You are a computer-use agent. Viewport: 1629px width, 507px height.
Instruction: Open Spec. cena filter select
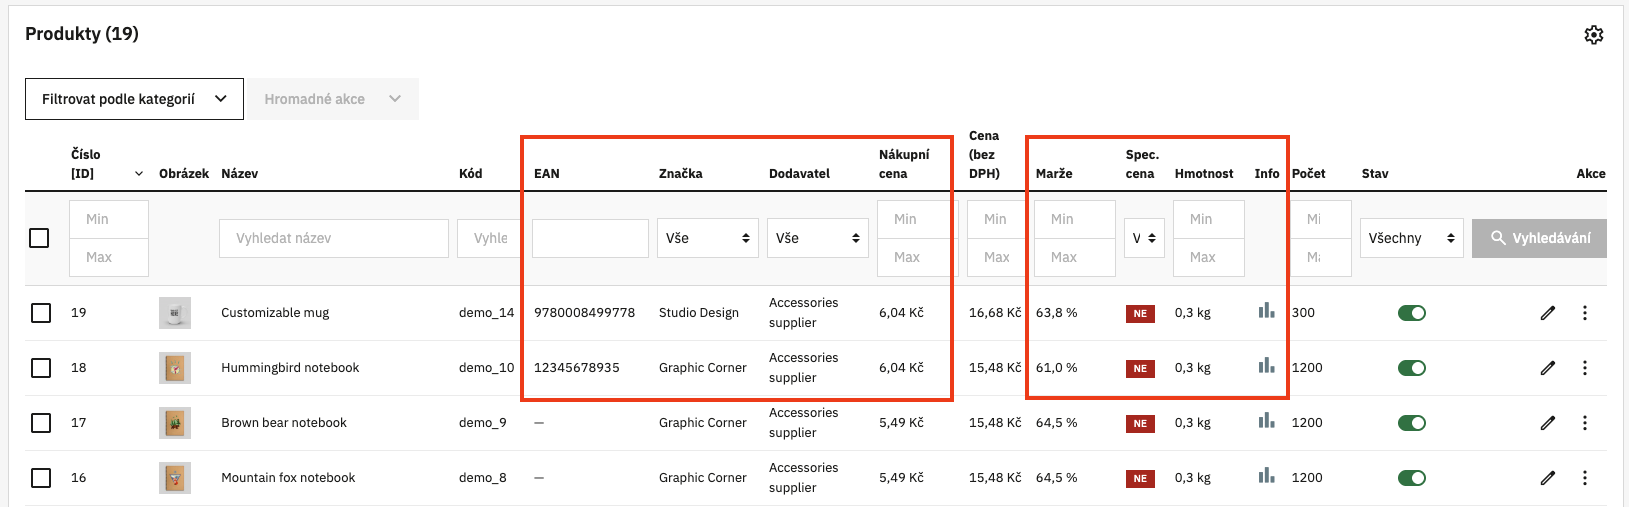pos(1144,238)
